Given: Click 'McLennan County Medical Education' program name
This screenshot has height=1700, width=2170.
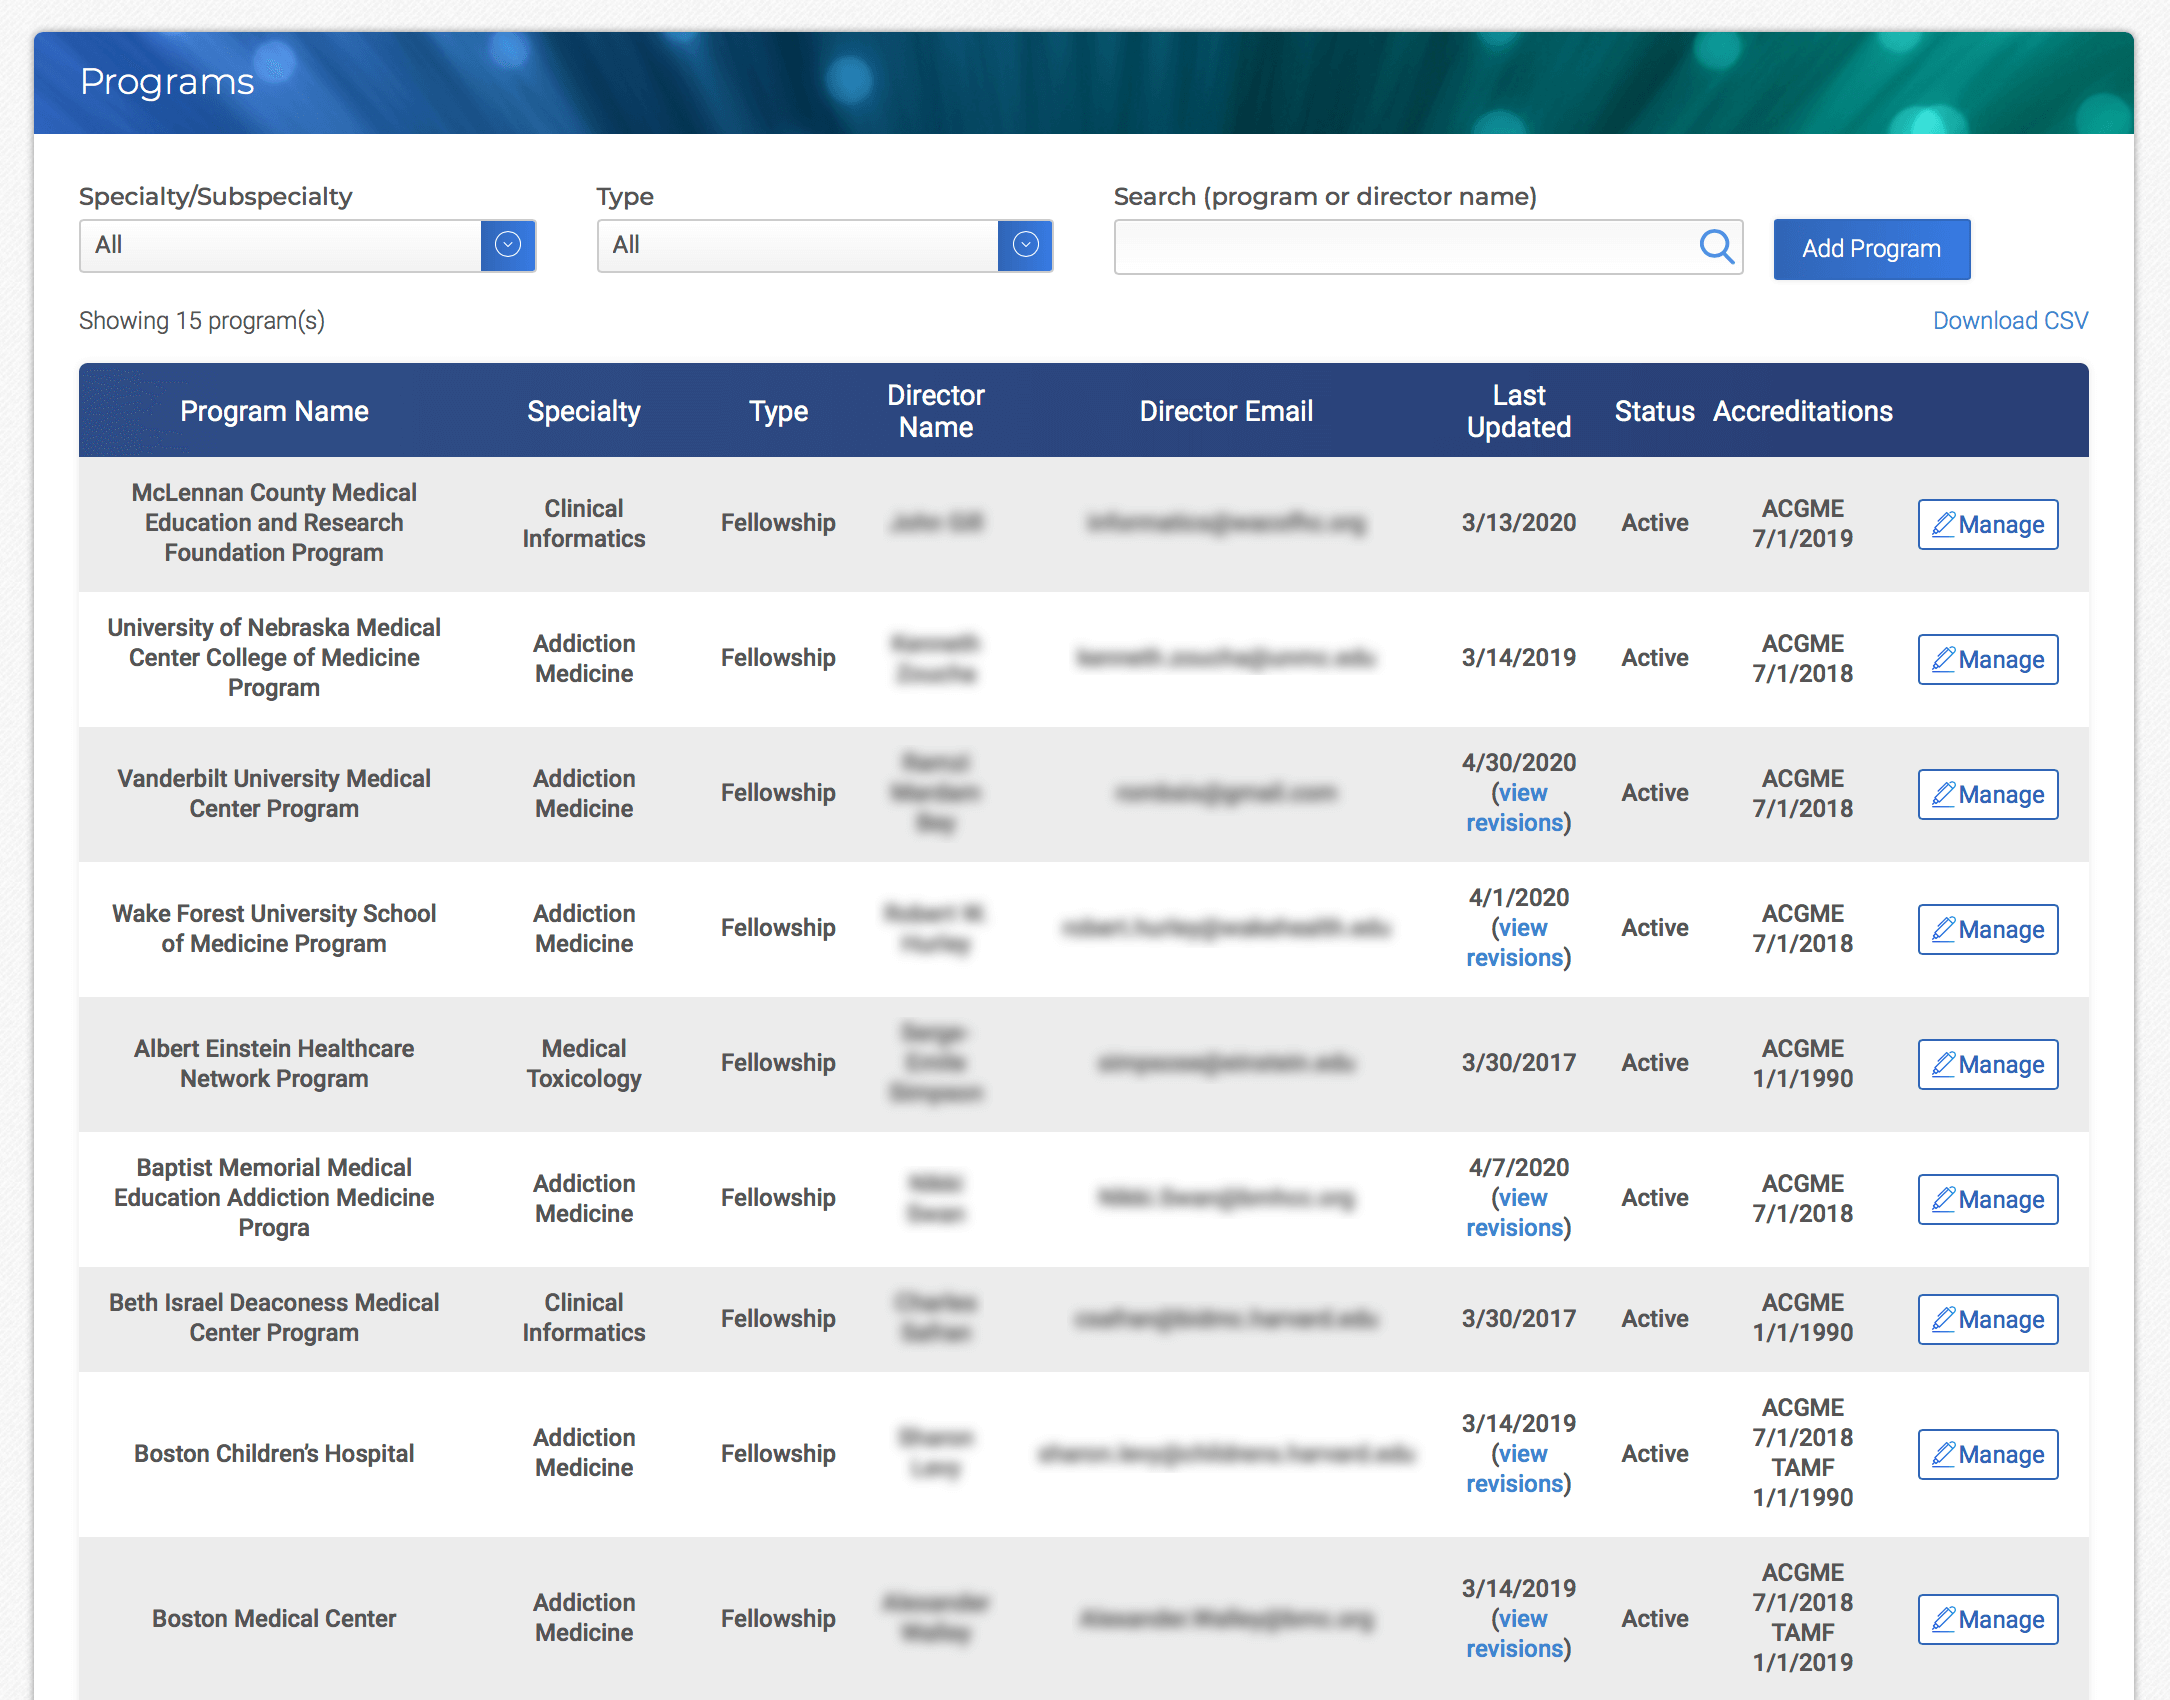Looking at the screenshot, I should (x=274, y=522).
